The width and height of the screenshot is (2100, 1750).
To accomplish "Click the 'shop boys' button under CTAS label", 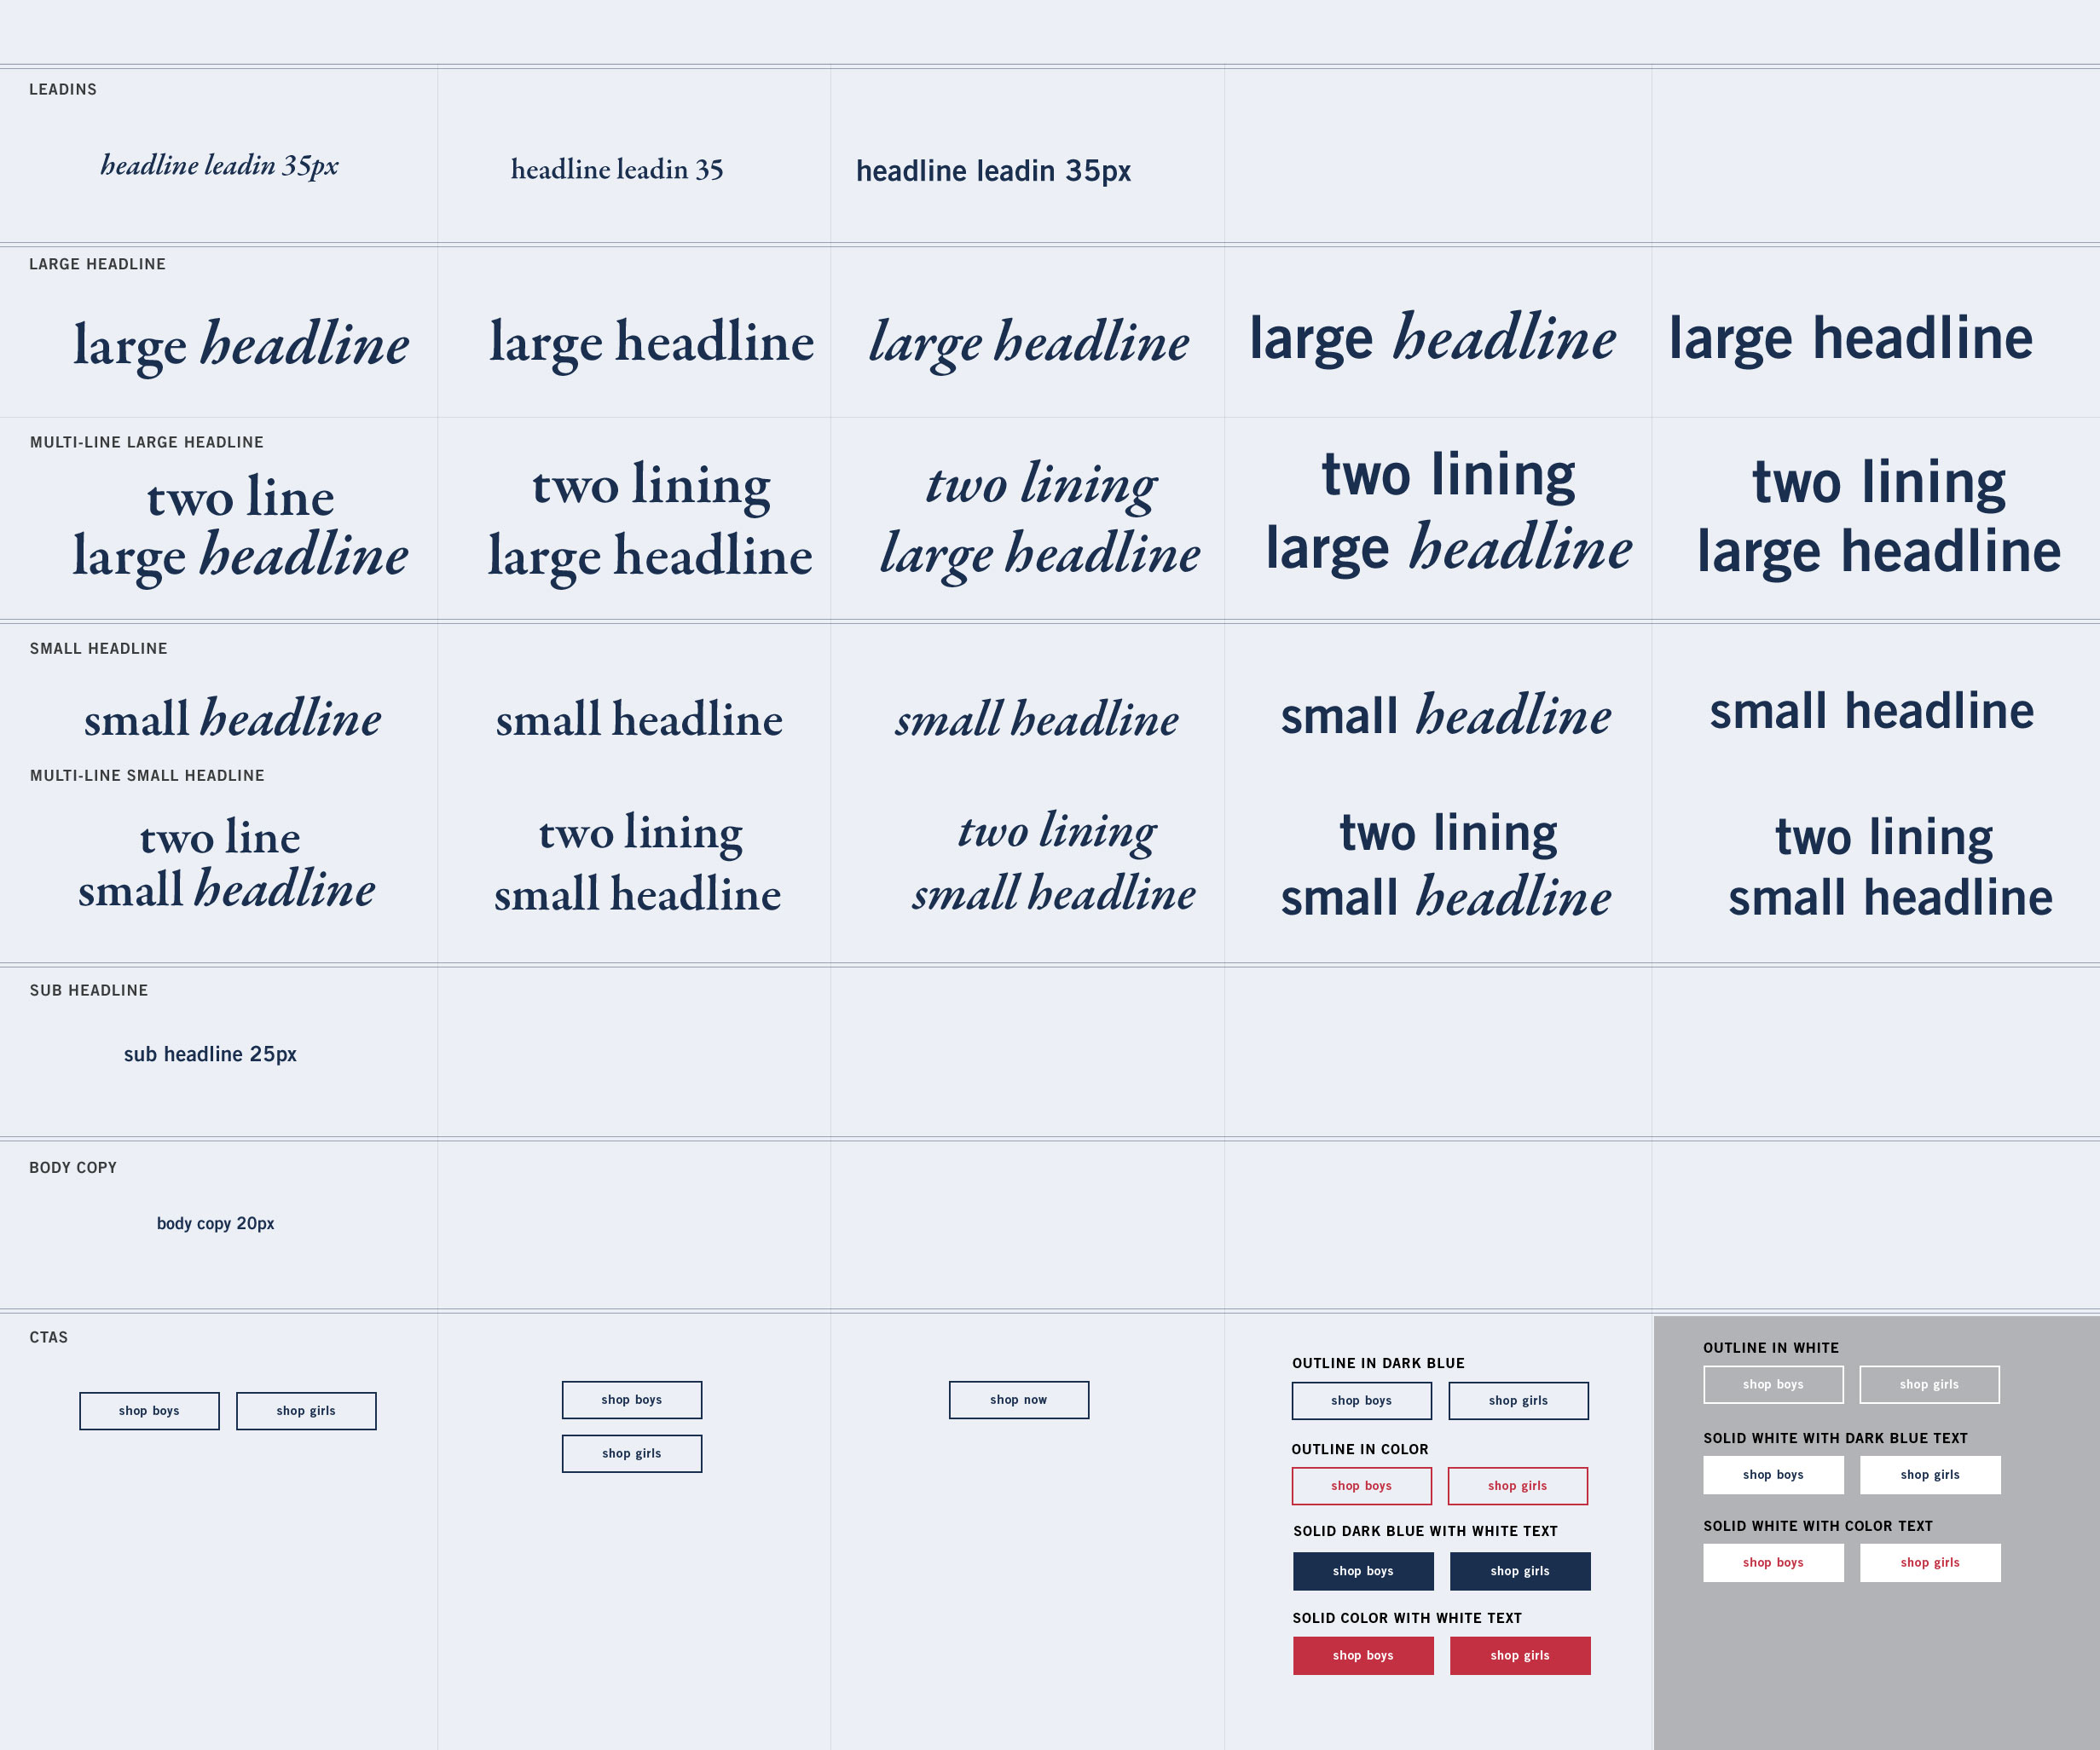I will click(x=149, y=1411).
